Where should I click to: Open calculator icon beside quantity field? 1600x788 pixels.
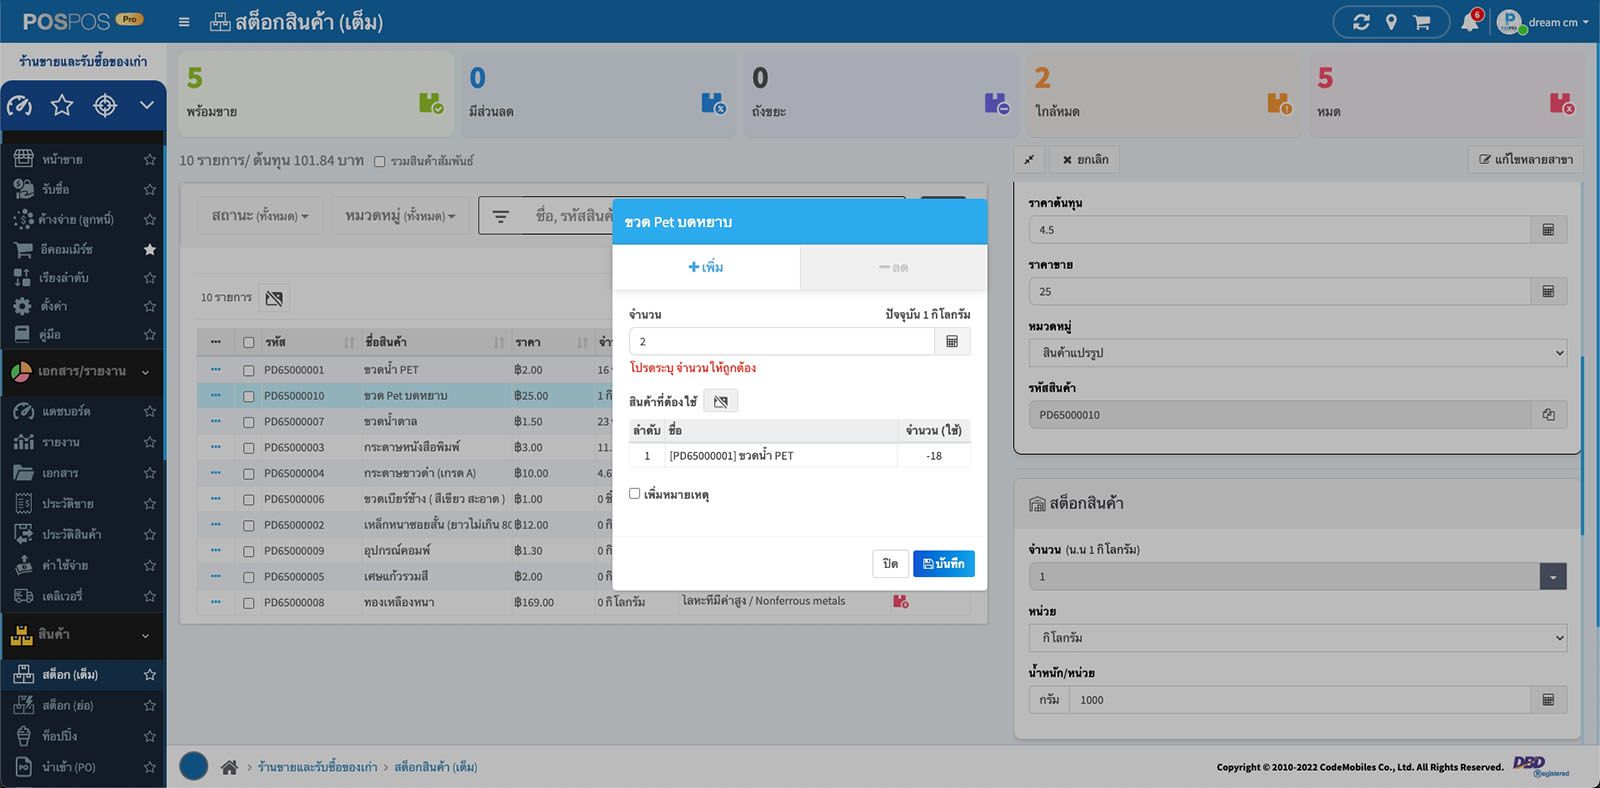click(952, 342)
